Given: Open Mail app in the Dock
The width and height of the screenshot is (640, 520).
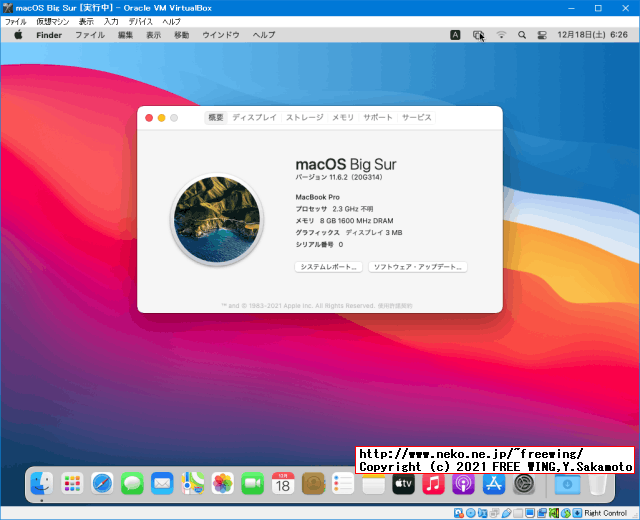Looking at the screenshot, I should click(x=162, y=484).
